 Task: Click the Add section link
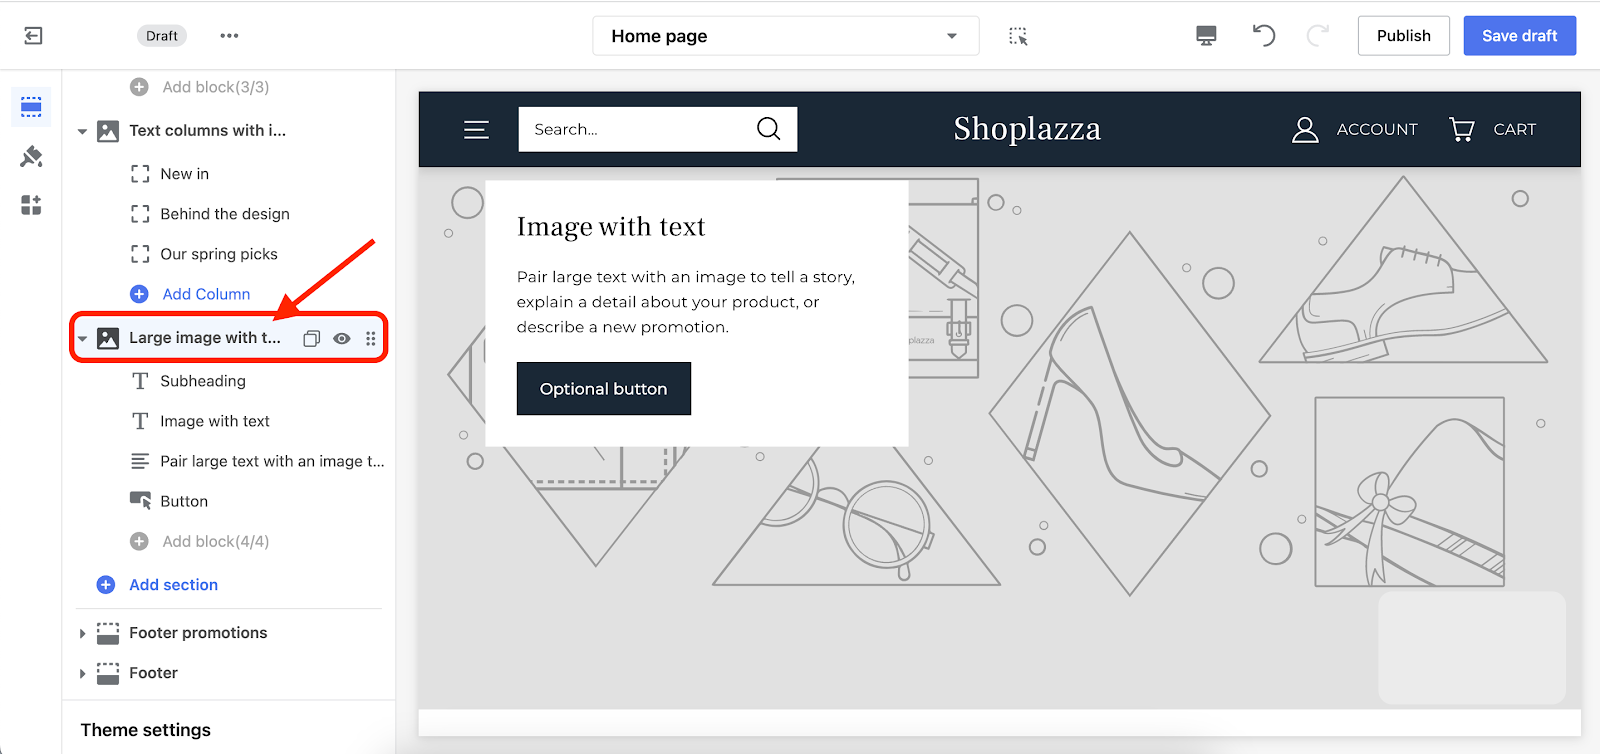click(x=173, y=585)
